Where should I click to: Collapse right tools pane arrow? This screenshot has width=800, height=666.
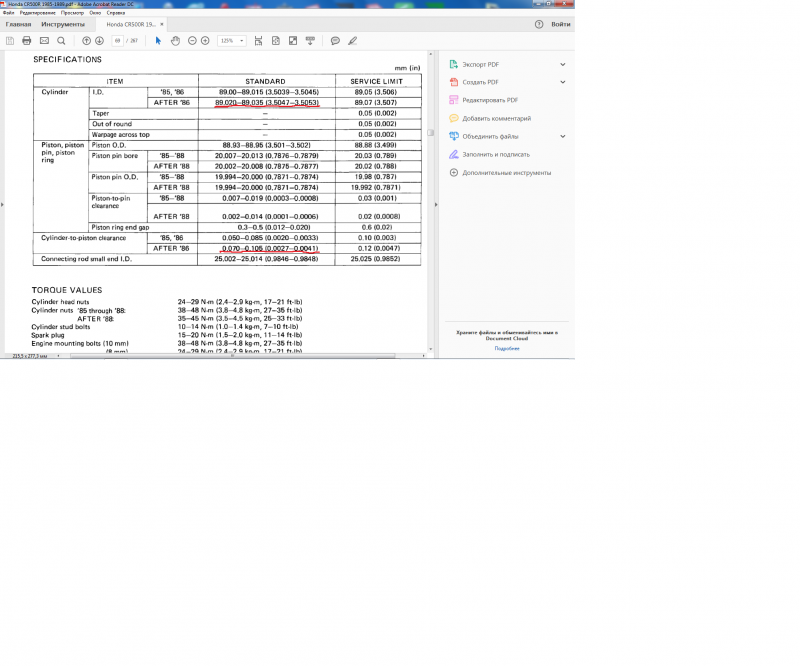(436, 205)
